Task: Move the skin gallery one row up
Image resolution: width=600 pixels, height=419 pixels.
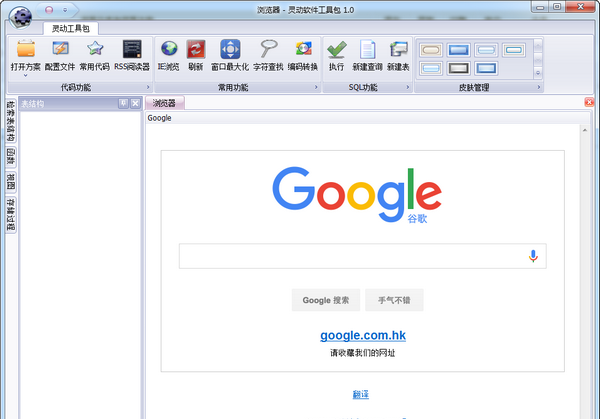Action: coord(538,46)
